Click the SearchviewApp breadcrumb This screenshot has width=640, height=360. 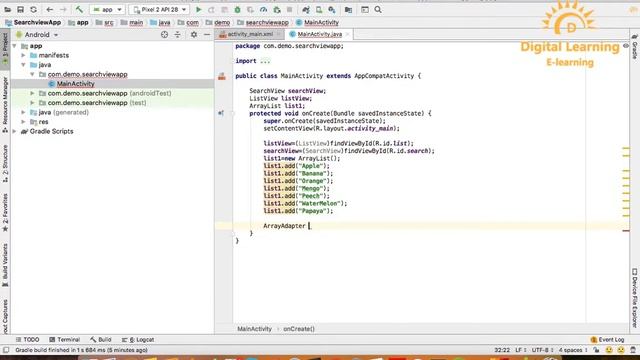tap(33, 22)
